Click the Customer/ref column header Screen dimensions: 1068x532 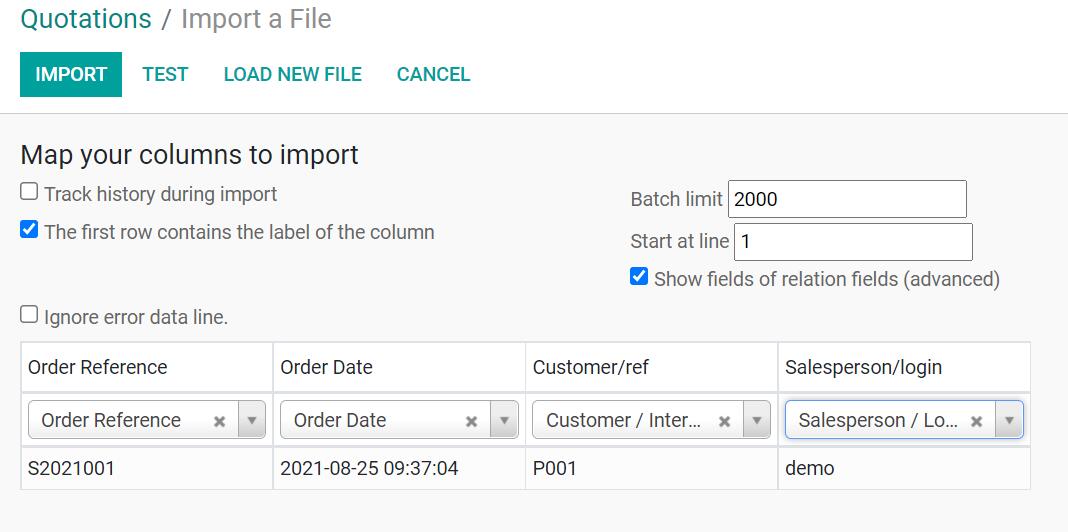[651, 367]
